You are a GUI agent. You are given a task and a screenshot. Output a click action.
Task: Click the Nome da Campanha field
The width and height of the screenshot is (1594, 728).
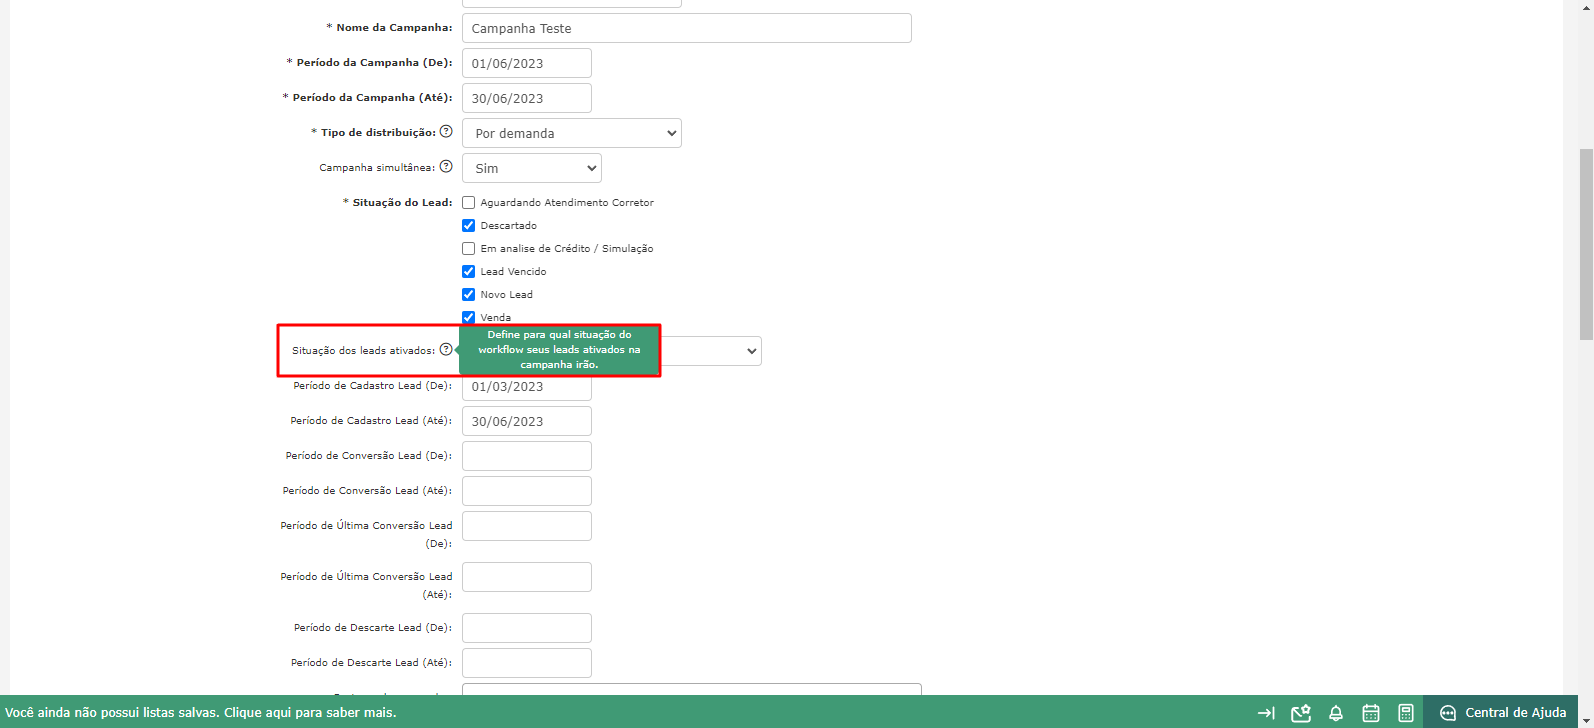pyautogui.click(x=687, y=28)
